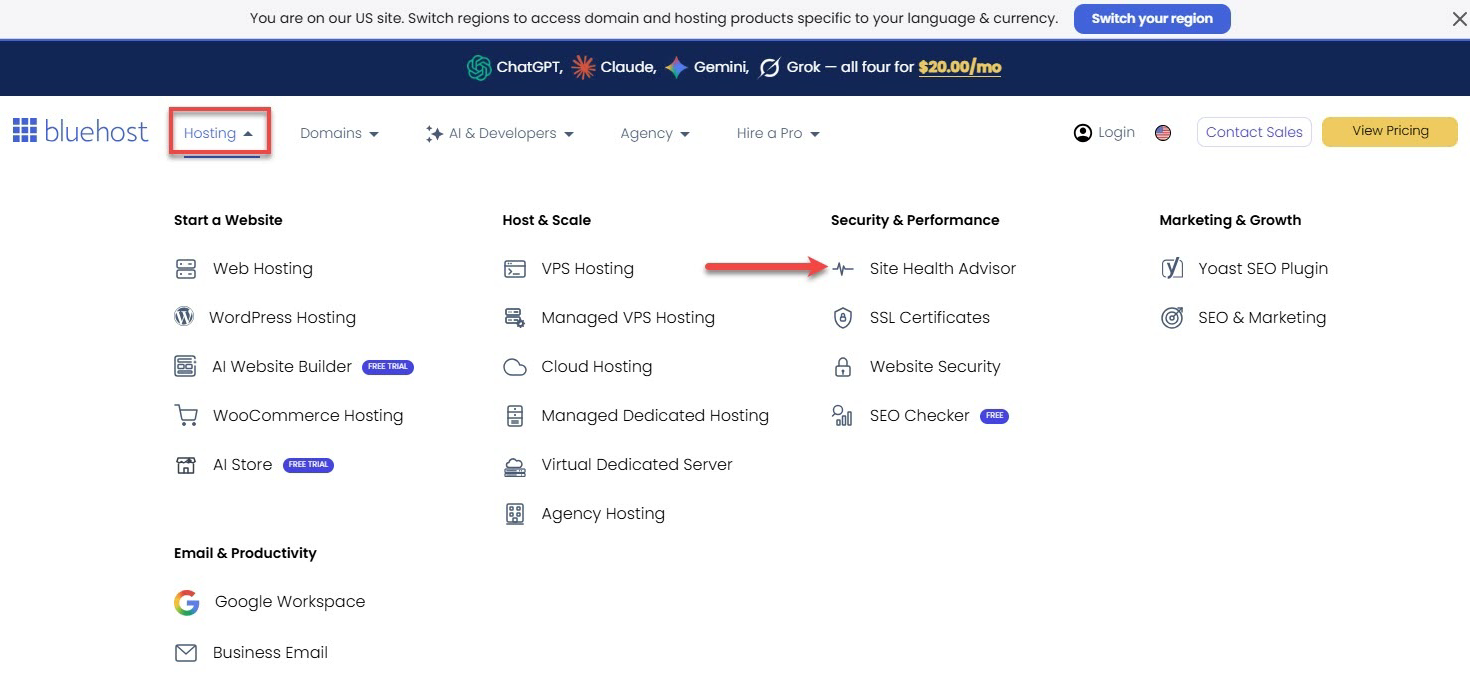Click the Gemini logo in promo banner
This screenshot has width=1470, height=680.
[x=677, y=67]
